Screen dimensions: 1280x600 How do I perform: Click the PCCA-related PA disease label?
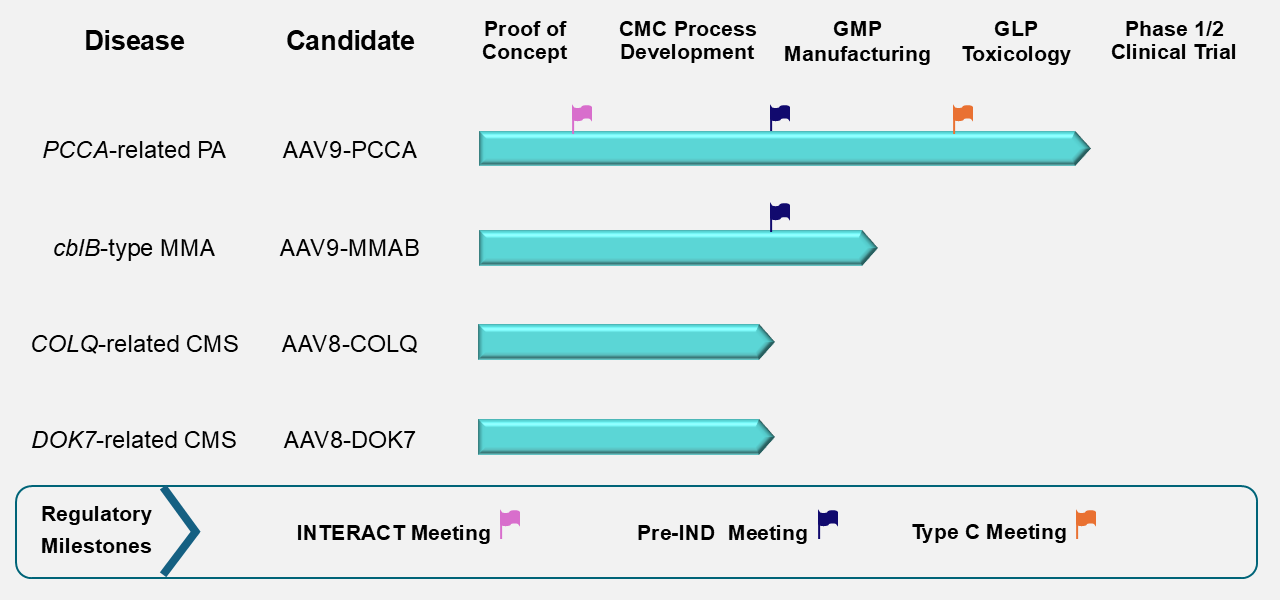135,151
